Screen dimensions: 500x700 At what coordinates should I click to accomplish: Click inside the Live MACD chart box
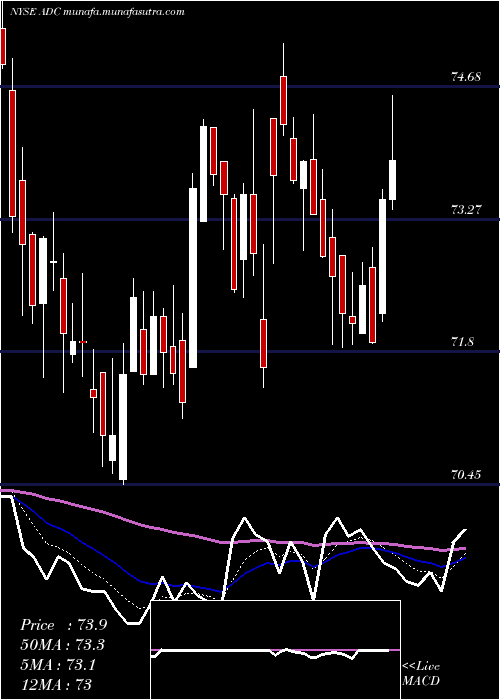(x=275, y=650)
